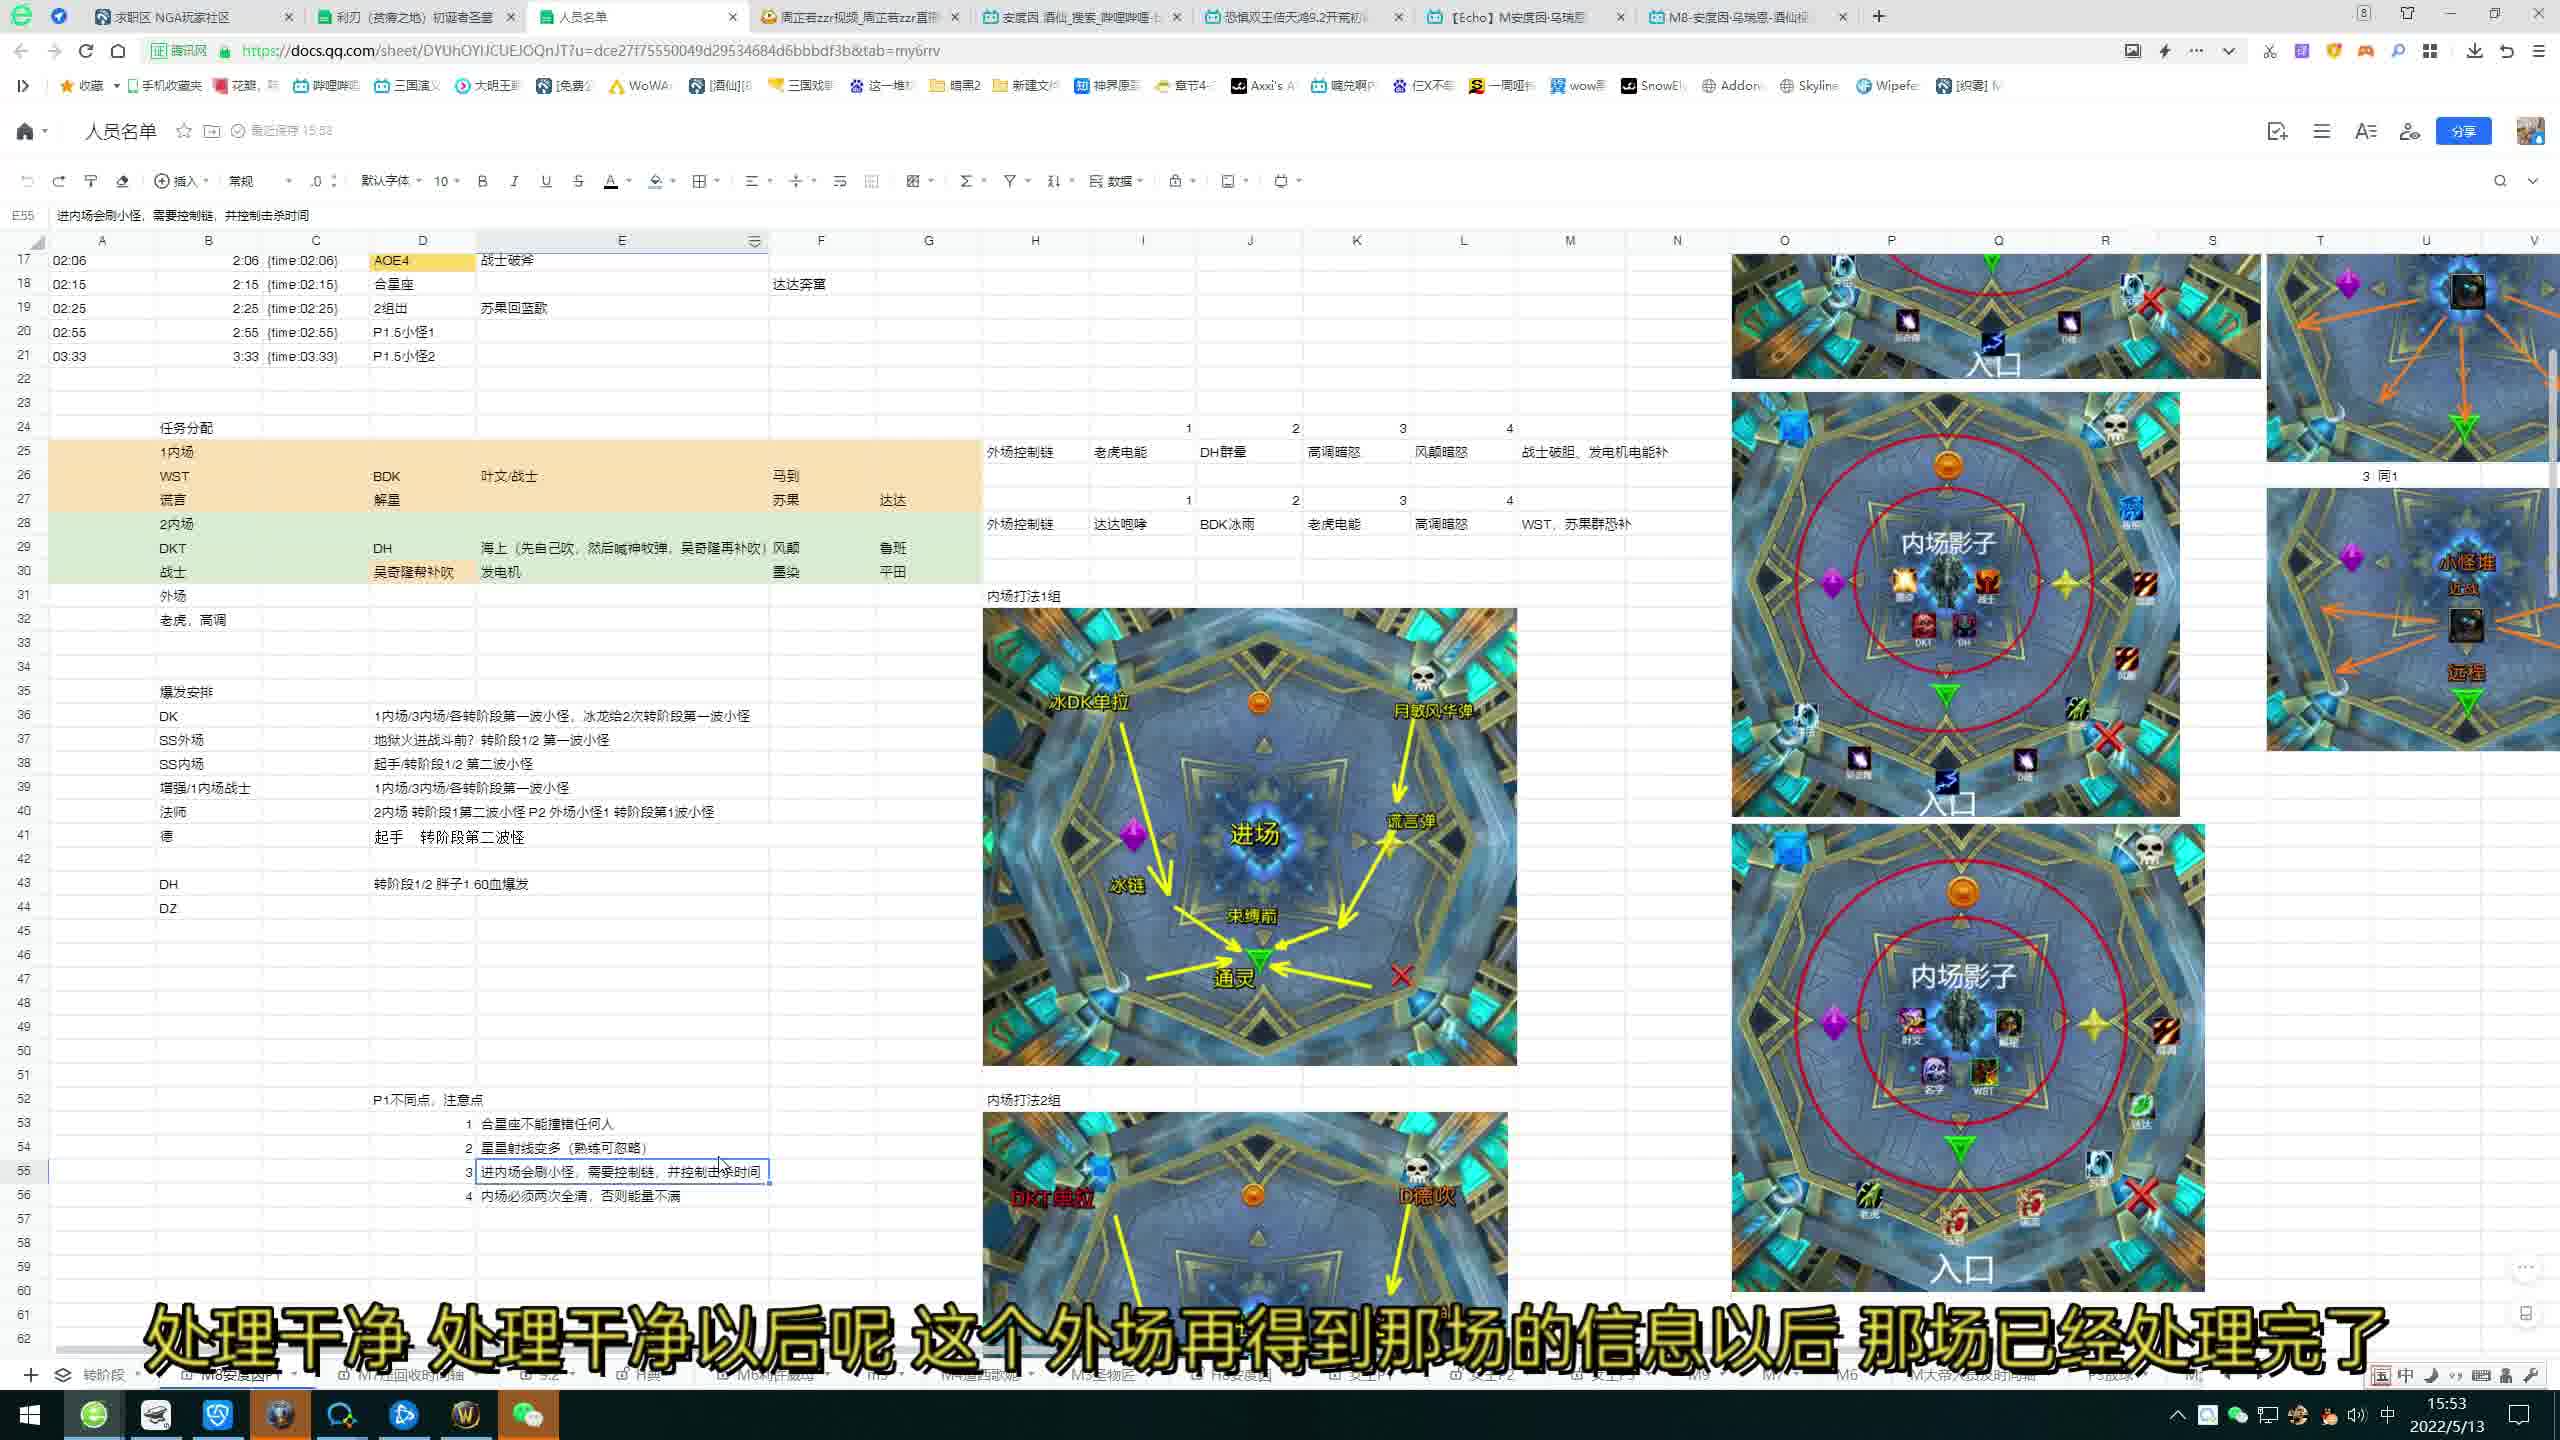Open the 常规 number format dropdown
2560x1440 pixels.
click(260, 181)
